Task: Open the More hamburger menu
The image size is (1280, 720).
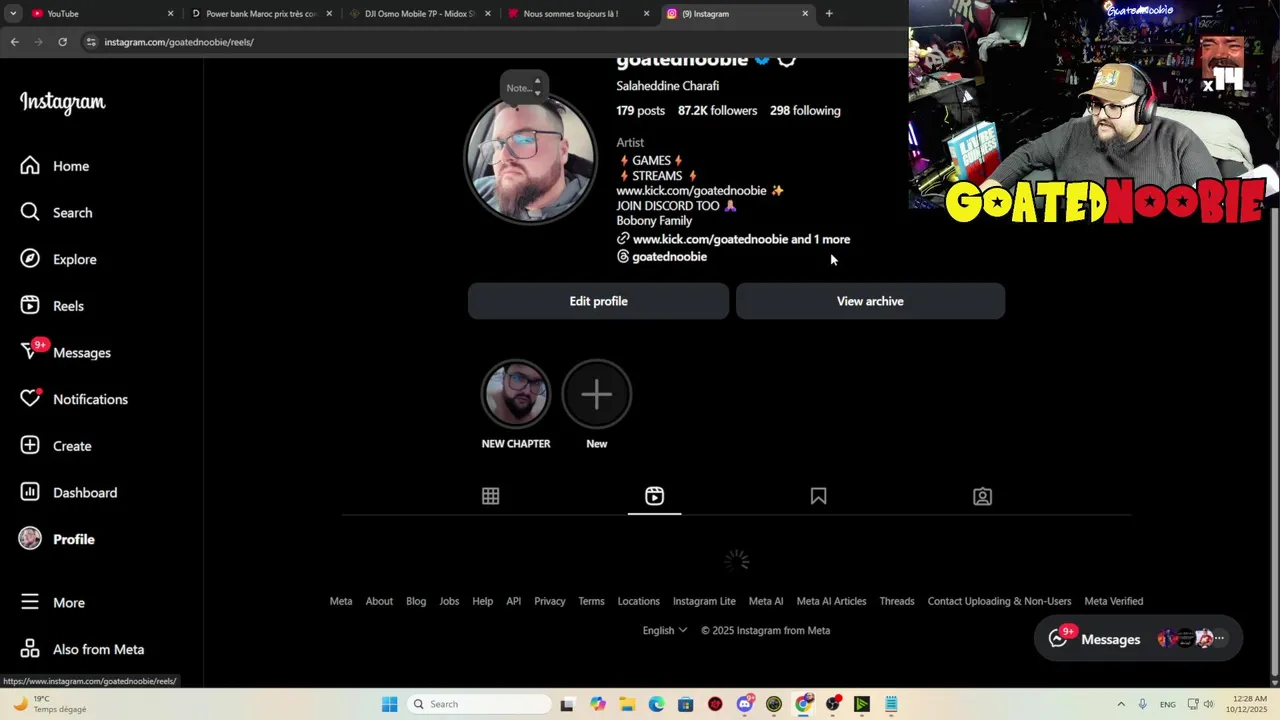Action: point(53,602)
